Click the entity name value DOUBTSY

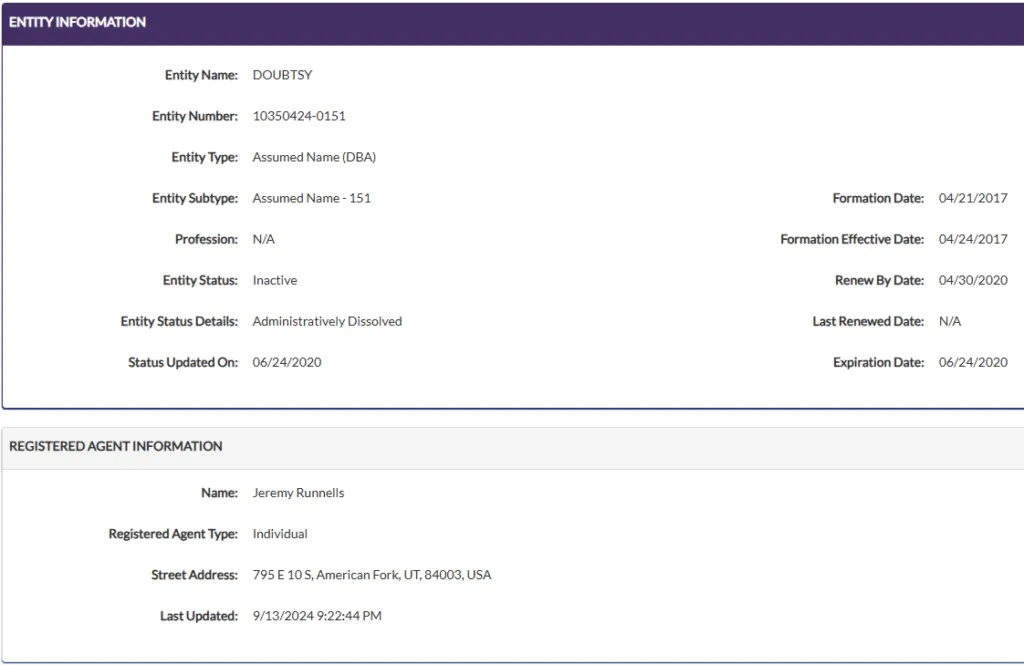pos(282,75)
